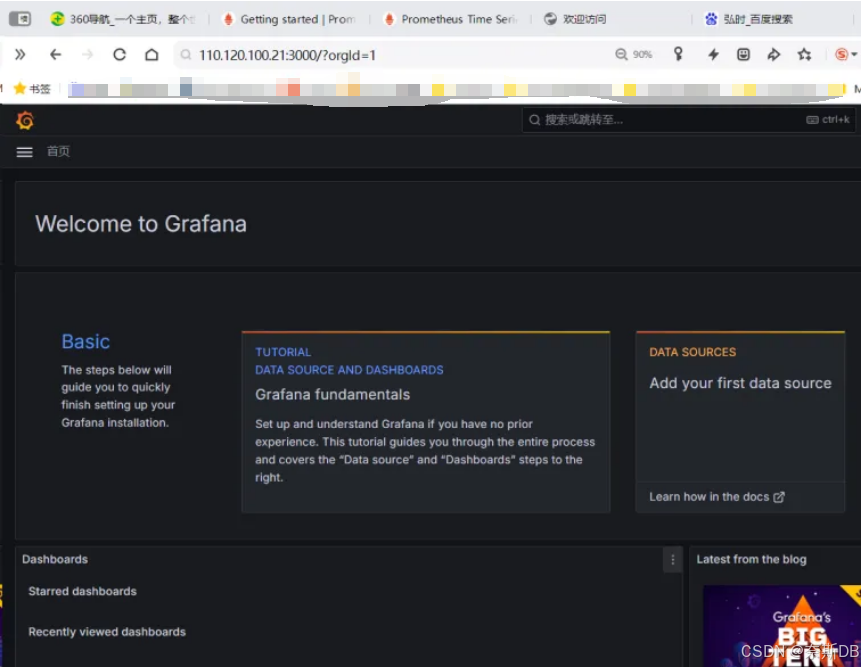Click the key password manager icon
Screen dimensions: 864x667
678,54
